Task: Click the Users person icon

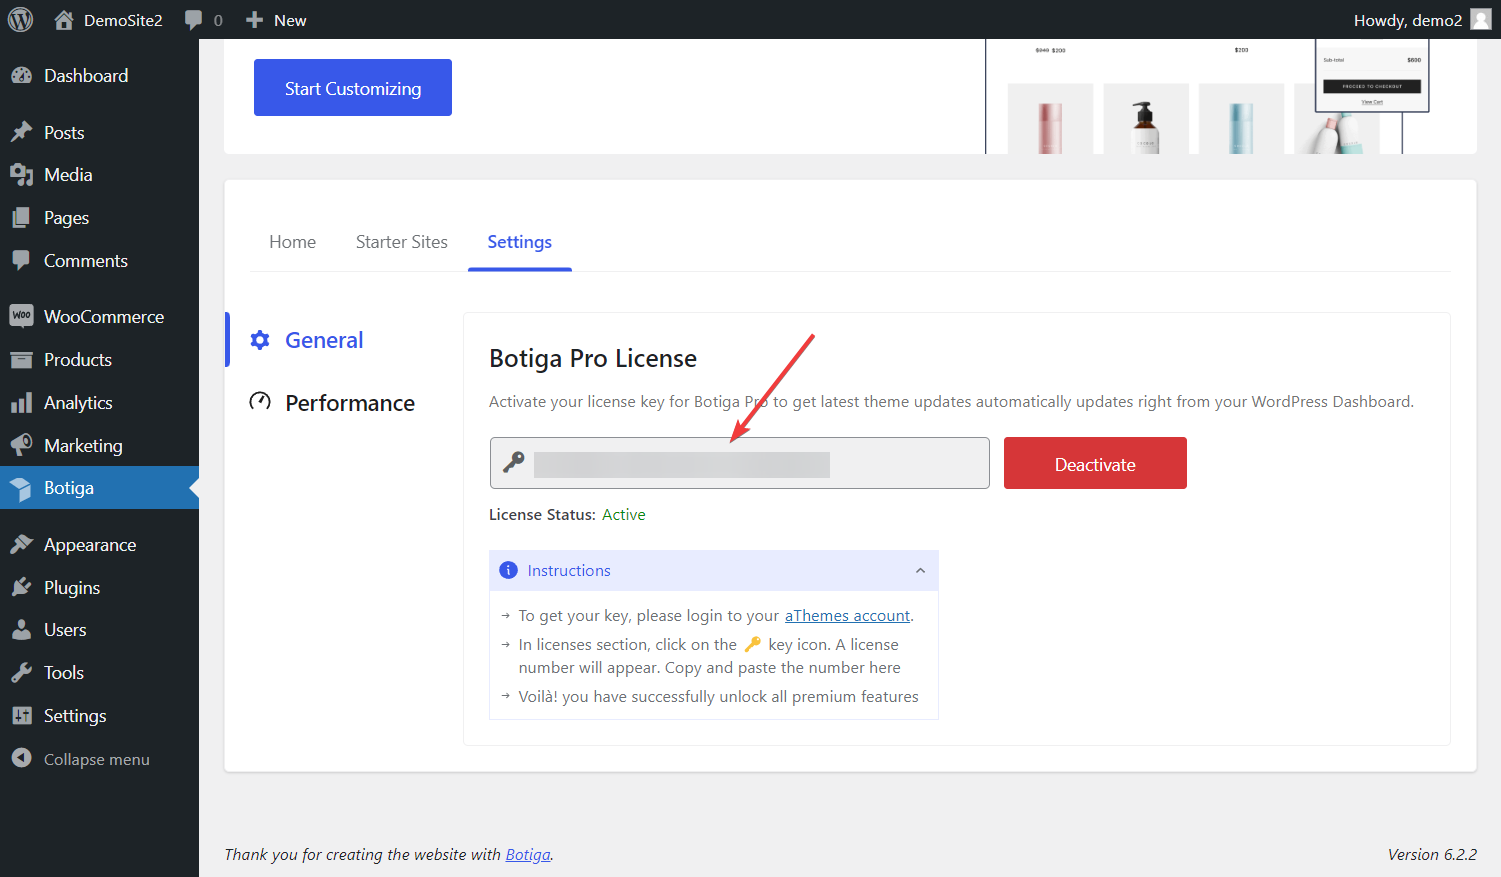Action: [x=21, y=630]
